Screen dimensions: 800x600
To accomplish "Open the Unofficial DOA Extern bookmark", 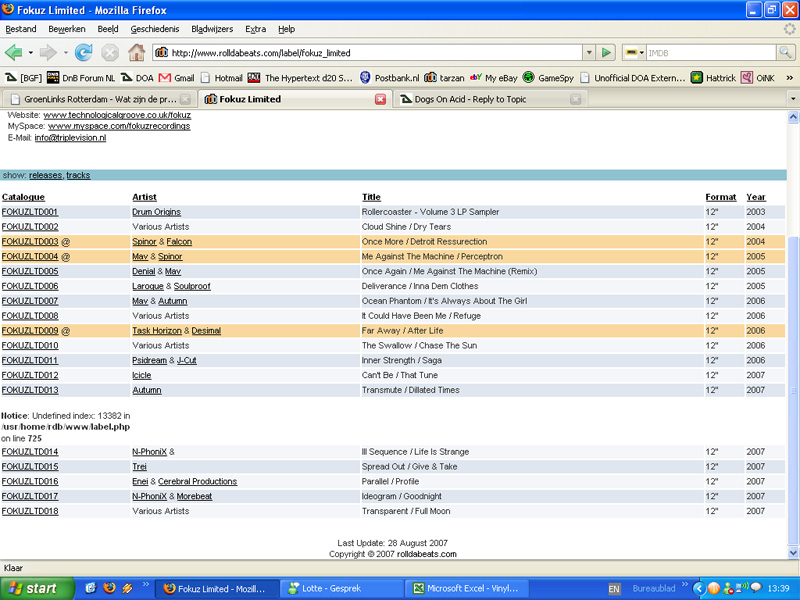I will [x=633, y=78].
